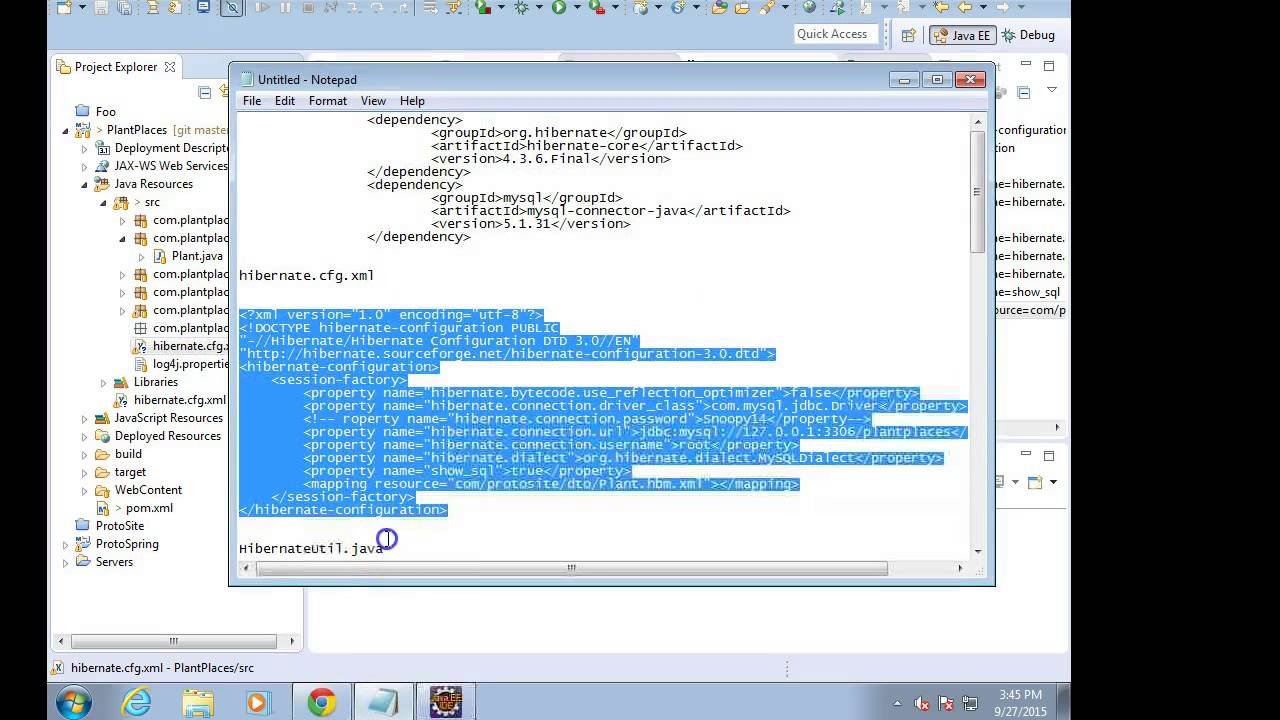Click the Notepad icon on the taskbar
1280x720 pixels.
[x=383, y=702]
